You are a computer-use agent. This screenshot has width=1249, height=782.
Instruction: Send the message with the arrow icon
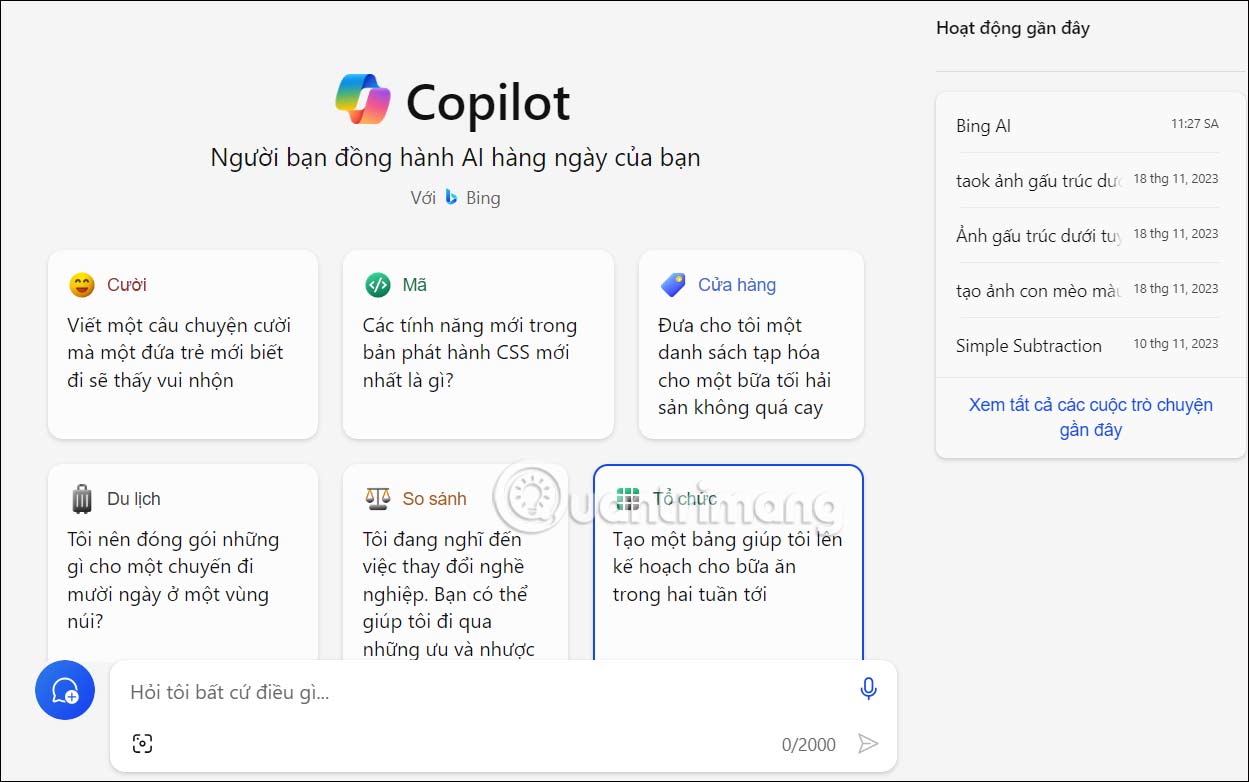click(x=868, y=743)
